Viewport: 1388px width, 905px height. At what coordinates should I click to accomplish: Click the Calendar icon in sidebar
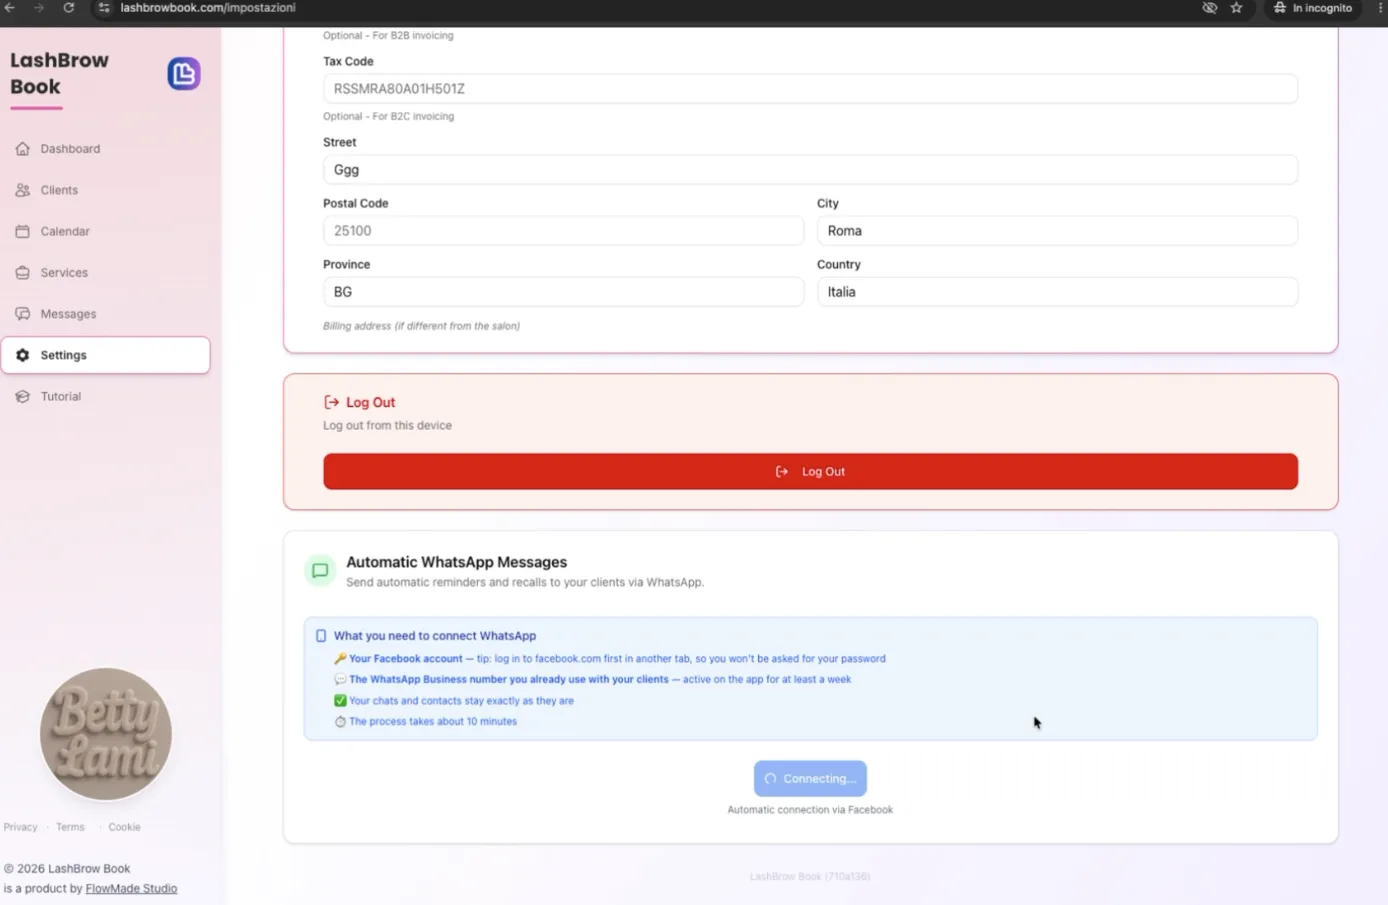point(23,231)
